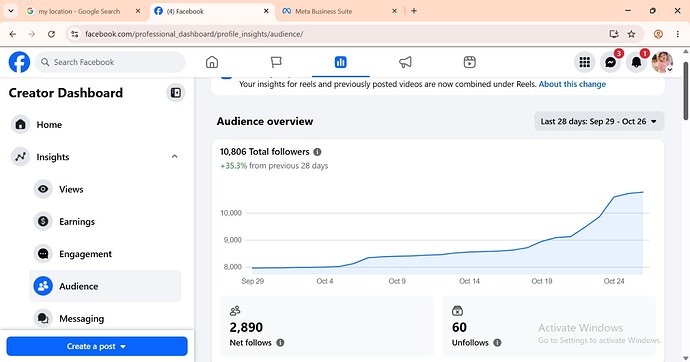Open the Notifications bell icon
This screenshot has height=362, width=690.
pos(636,62)
